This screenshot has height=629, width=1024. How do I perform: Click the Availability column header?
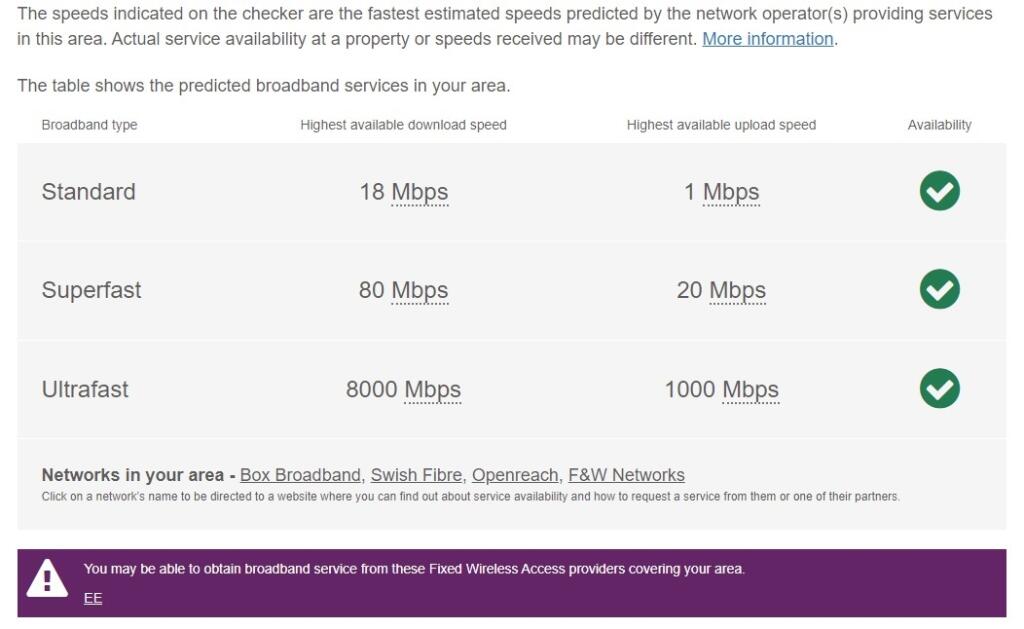[x=939, y=125]
